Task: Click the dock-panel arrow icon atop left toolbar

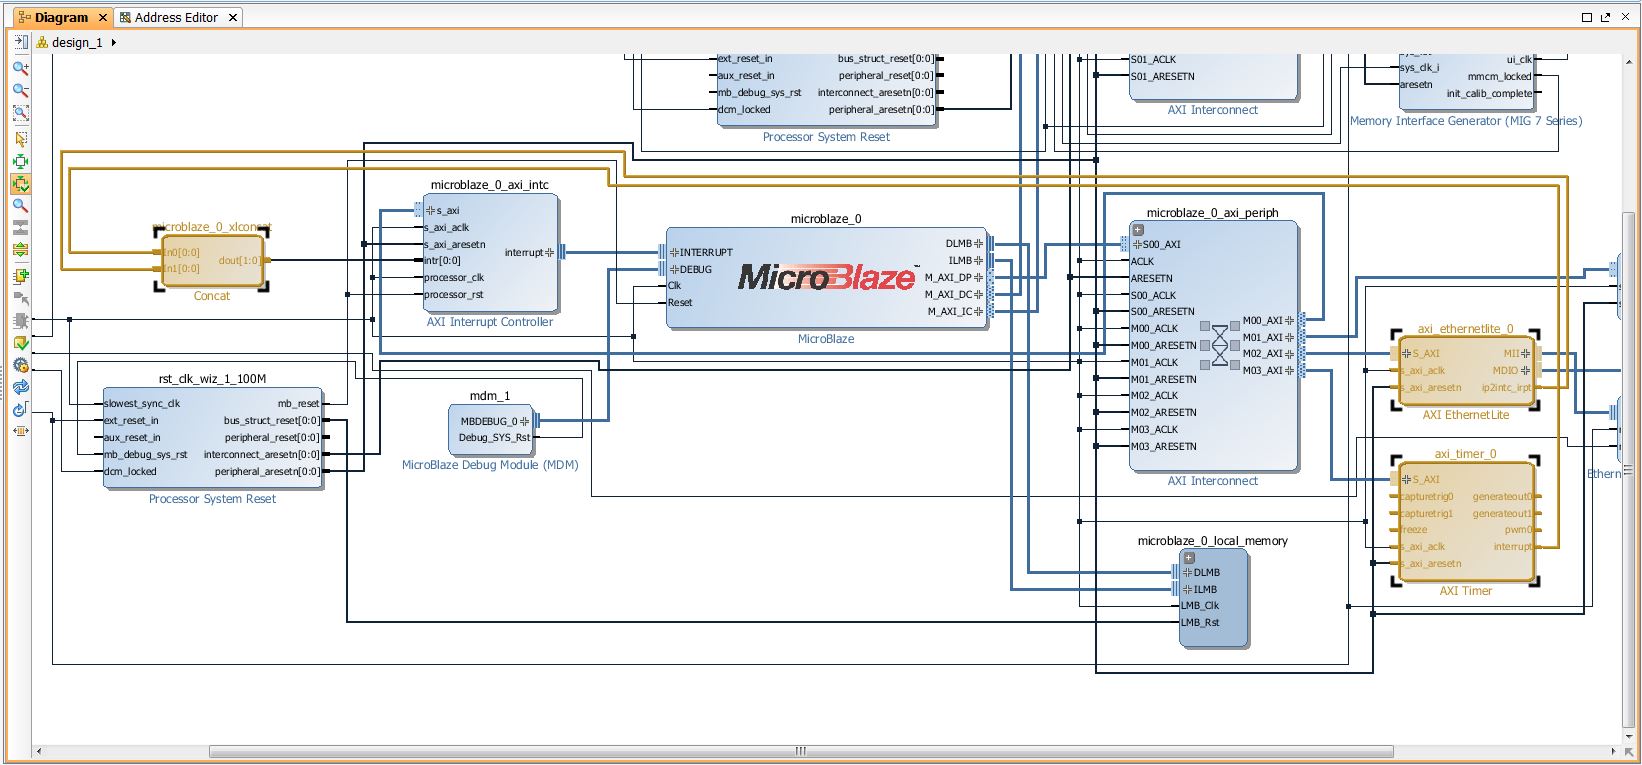Action: [20, 42]
